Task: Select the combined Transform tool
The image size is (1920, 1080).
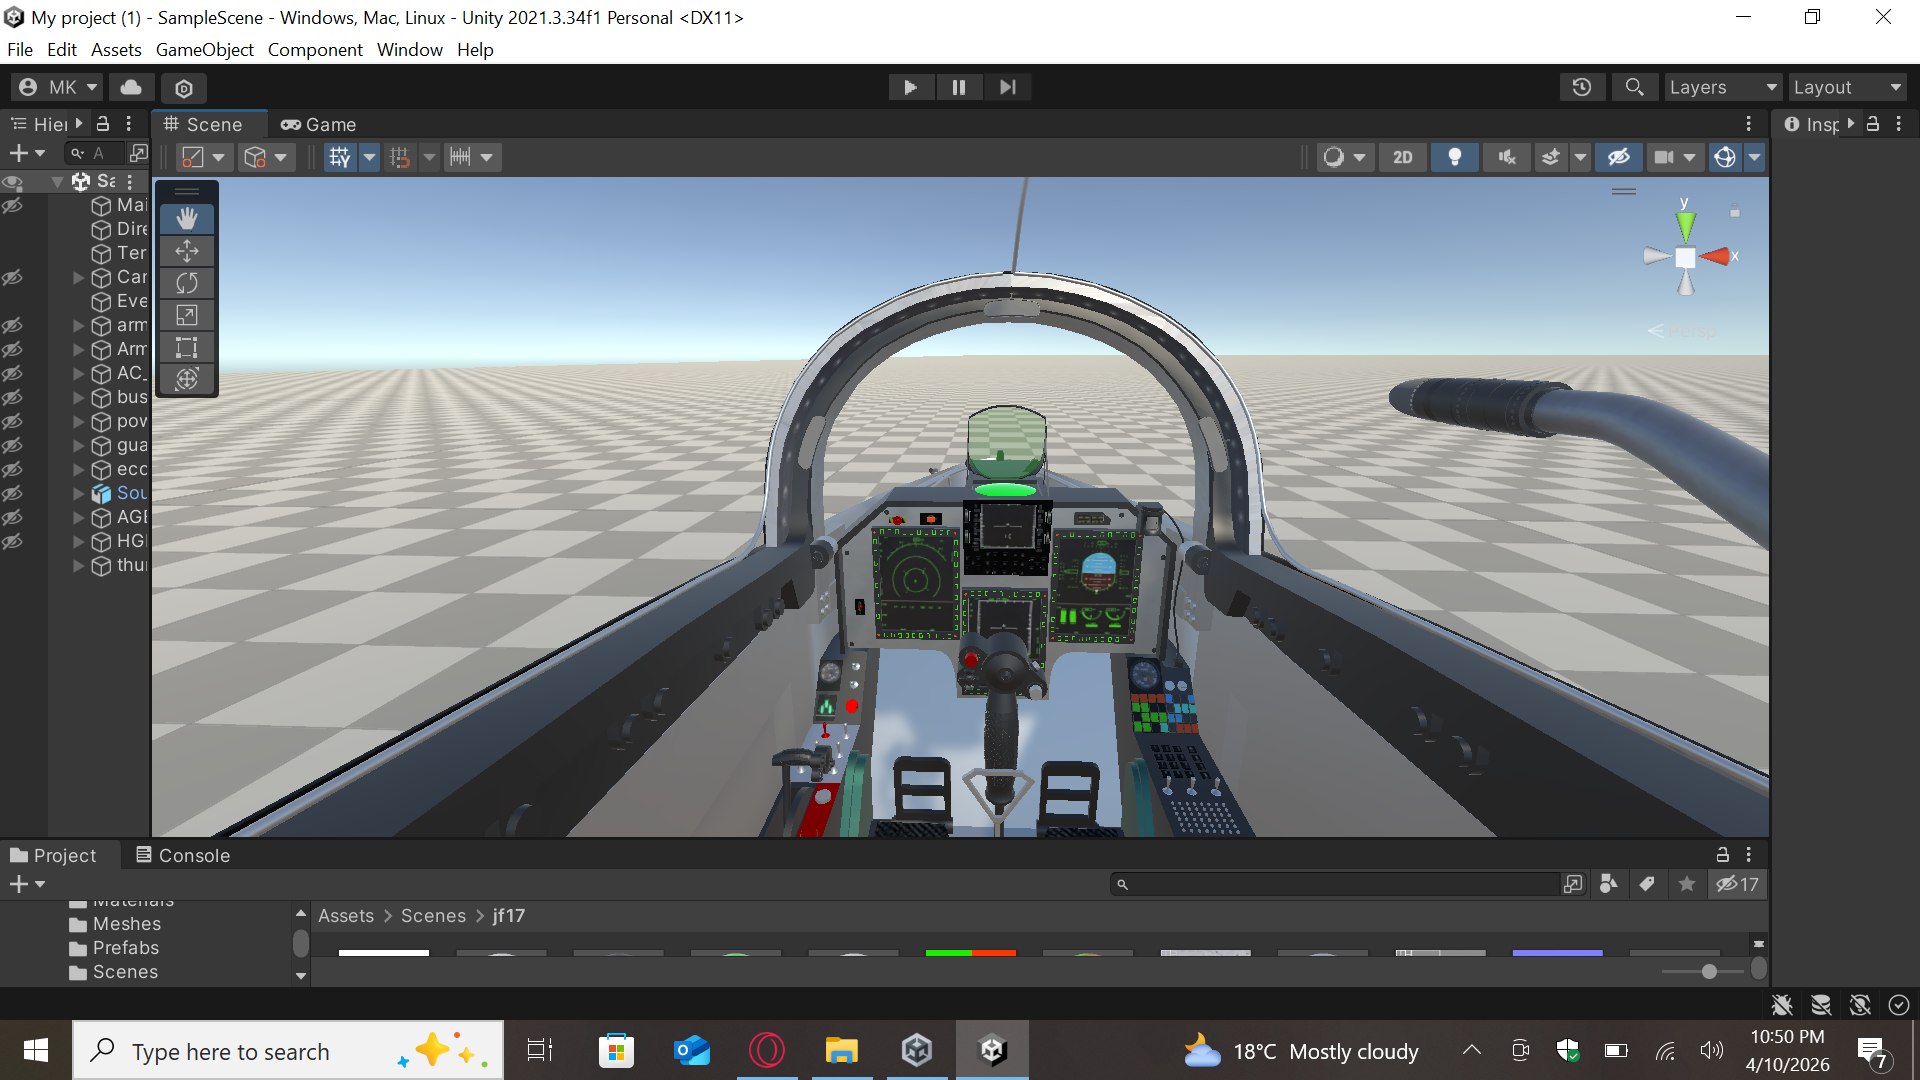Action: tap(187, 379)
